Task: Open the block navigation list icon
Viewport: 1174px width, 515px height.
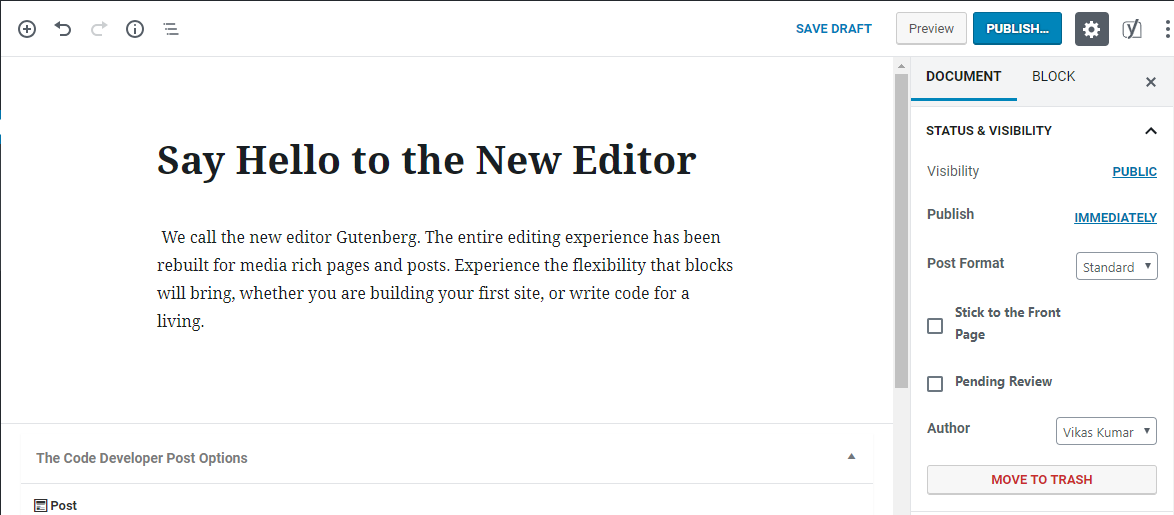Action: point(171,29)
